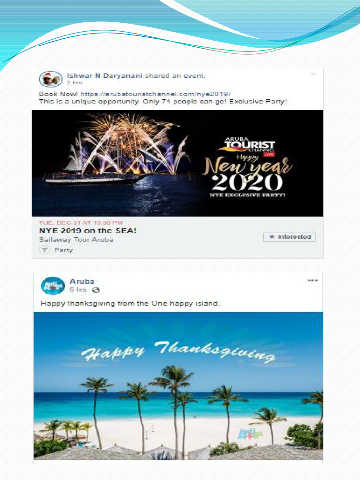Open the Aruba page name link
The image size is (360, 480).
(x=82, y=281)
